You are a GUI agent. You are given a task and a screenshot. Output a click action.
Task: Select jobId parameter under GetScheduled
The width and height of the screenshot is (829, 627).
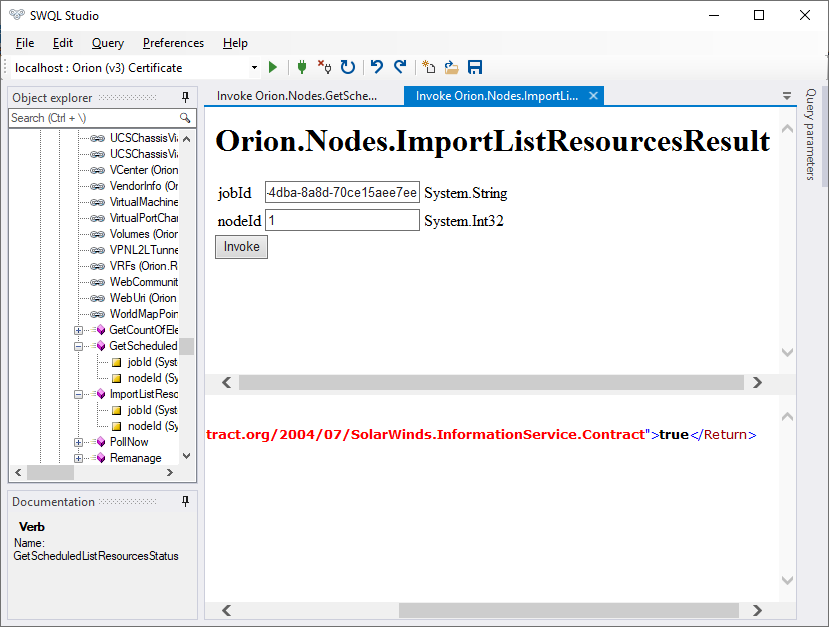(152, 362)
